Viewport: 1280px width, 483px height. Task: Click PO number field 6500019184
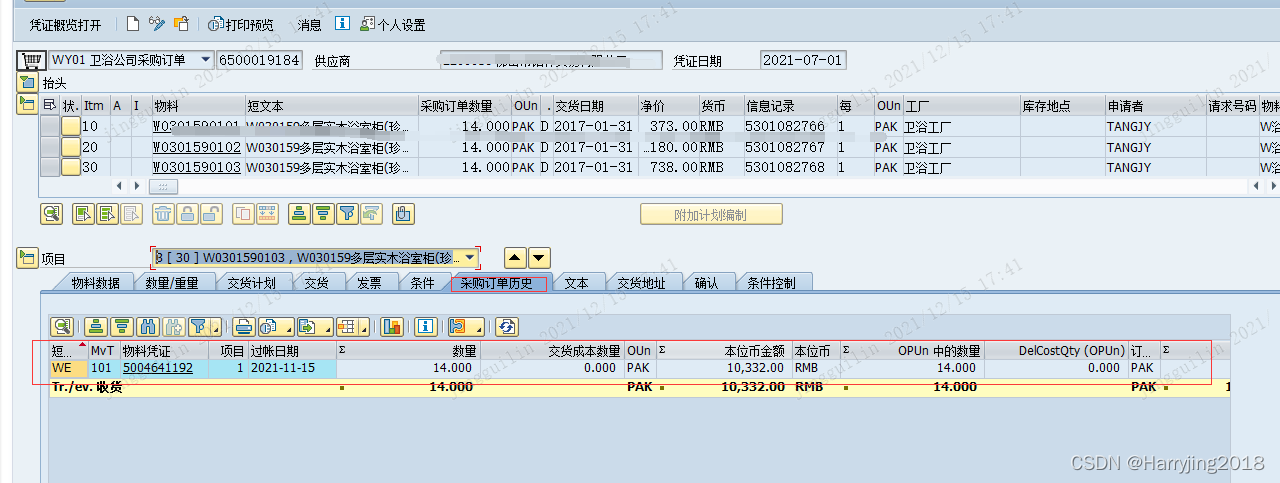click(x=259, y=60)
